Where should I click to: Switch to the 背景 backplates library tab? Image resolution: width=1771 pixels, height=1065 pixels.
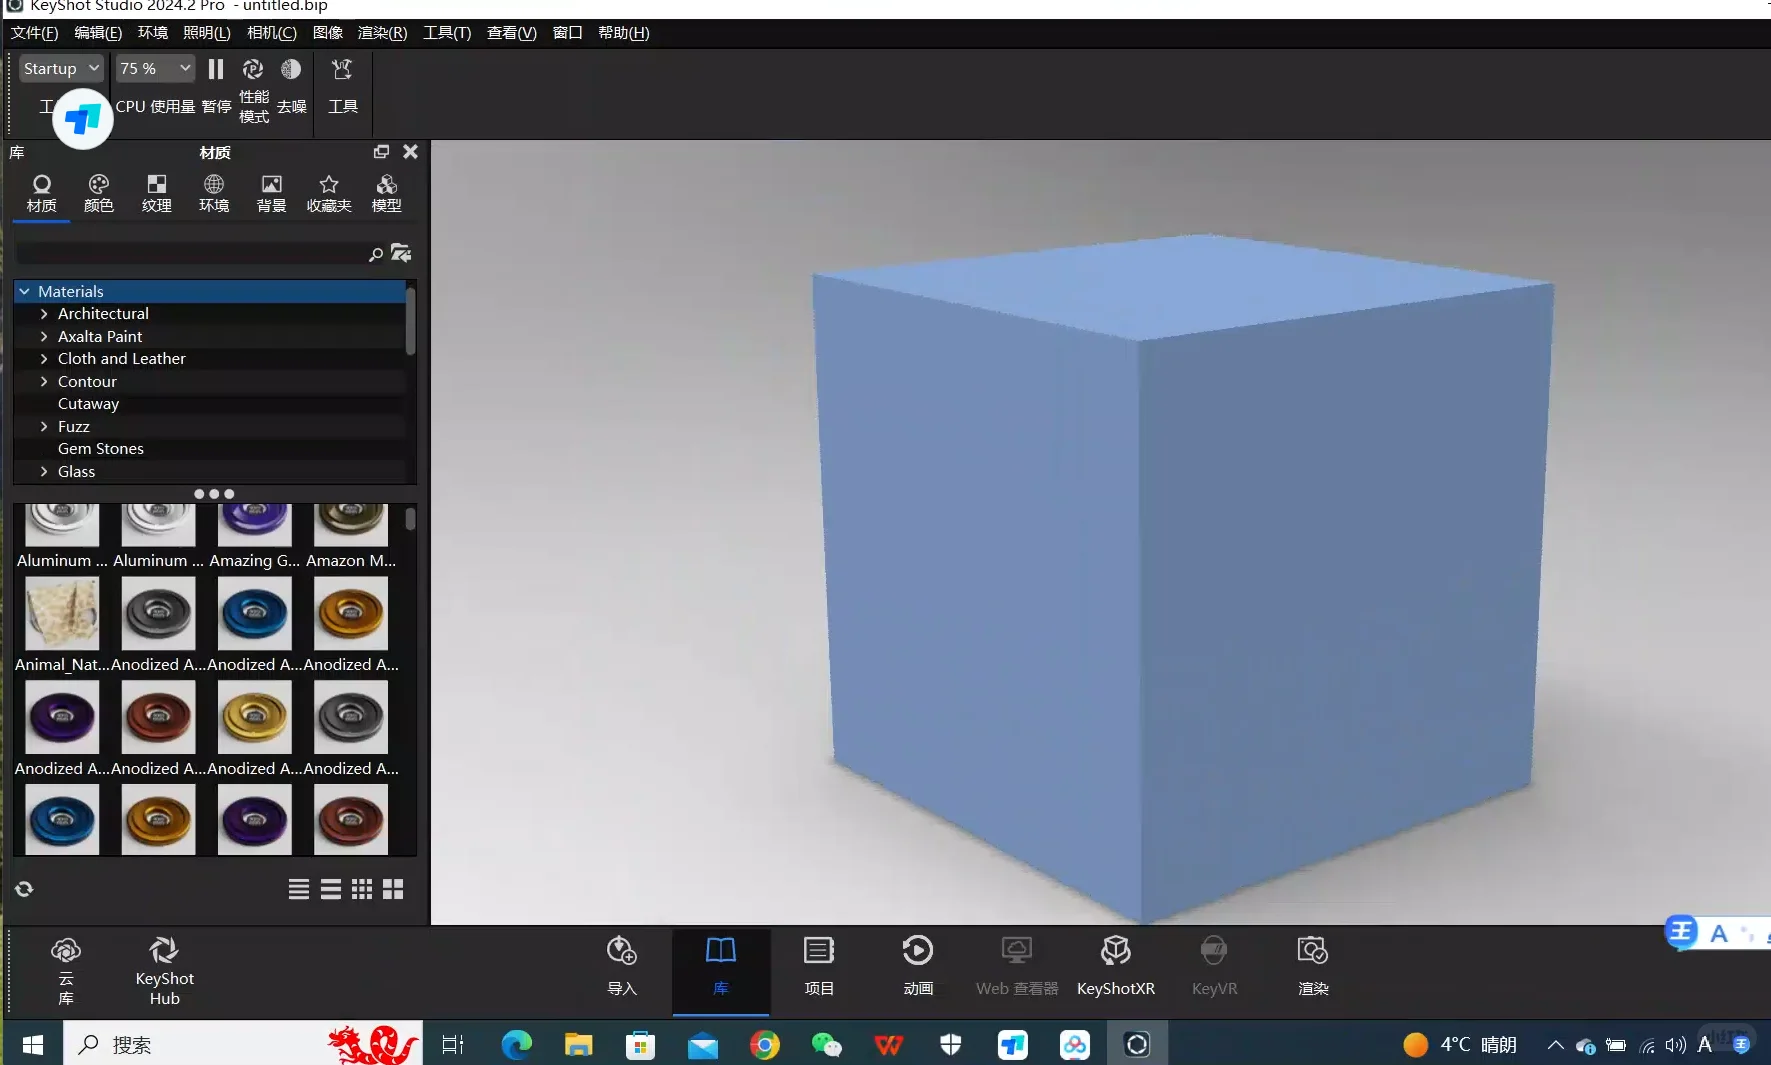pyautogui.click(x=271, y=193)
